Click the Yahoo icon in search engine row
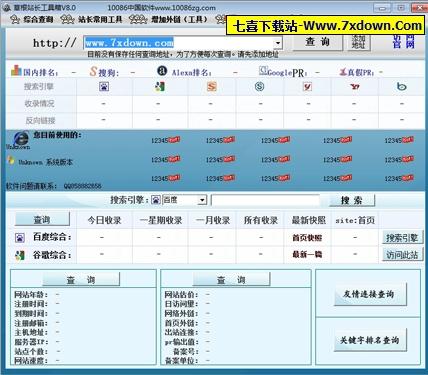This screenshot has width=428, height=375. pos(355,87)
